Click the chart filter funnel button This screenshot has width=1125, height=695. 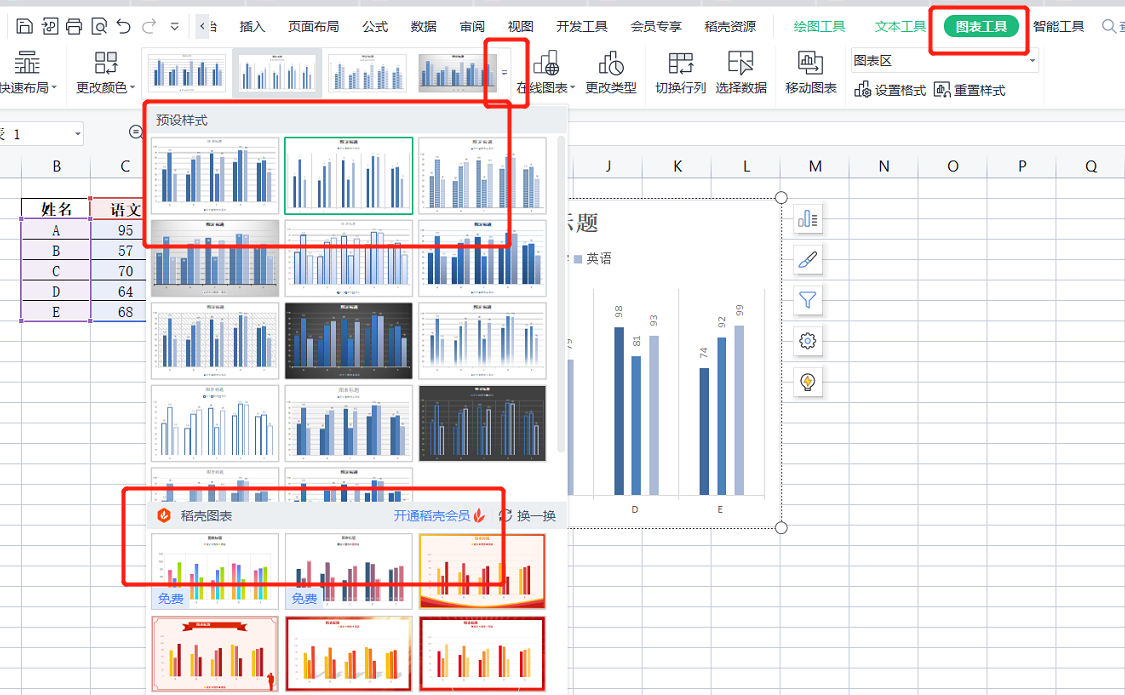click(x=808, y=300)
